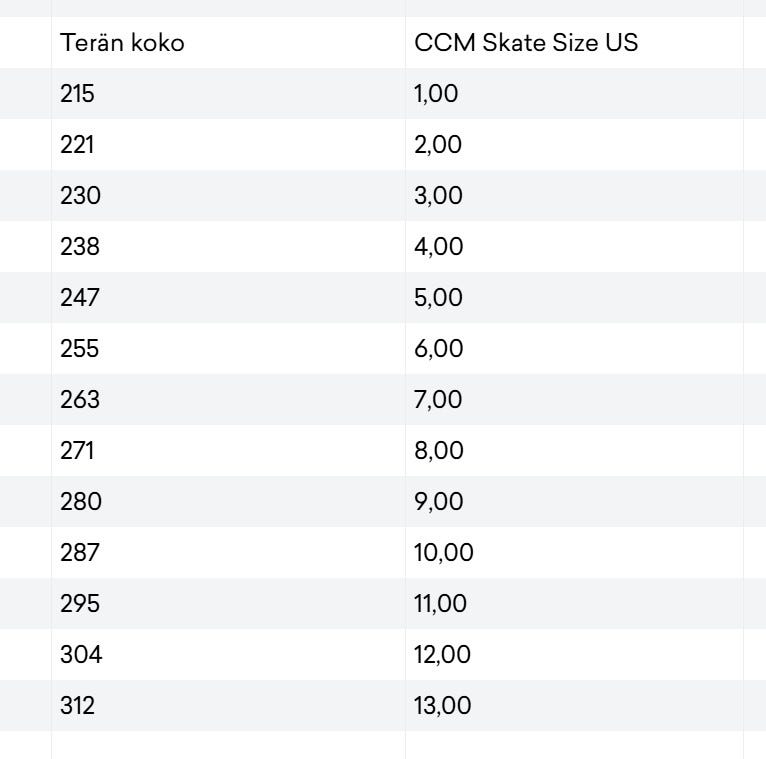Click the 12,00 skate size cell
This screenshot has height=759, width=766.
pos(442,655)
